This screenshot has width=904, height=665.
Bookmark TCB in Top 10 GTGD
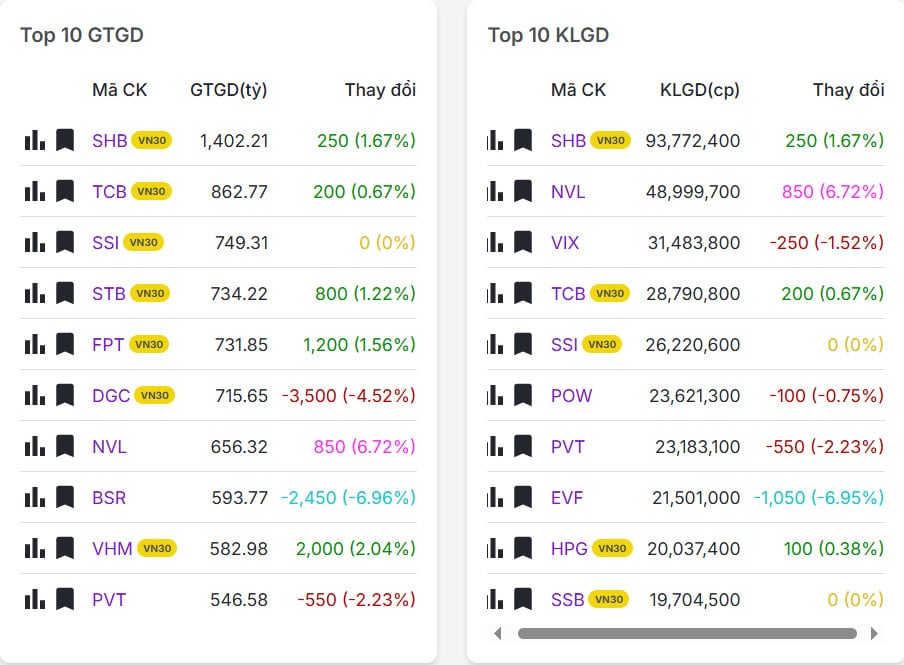[65, 191]
